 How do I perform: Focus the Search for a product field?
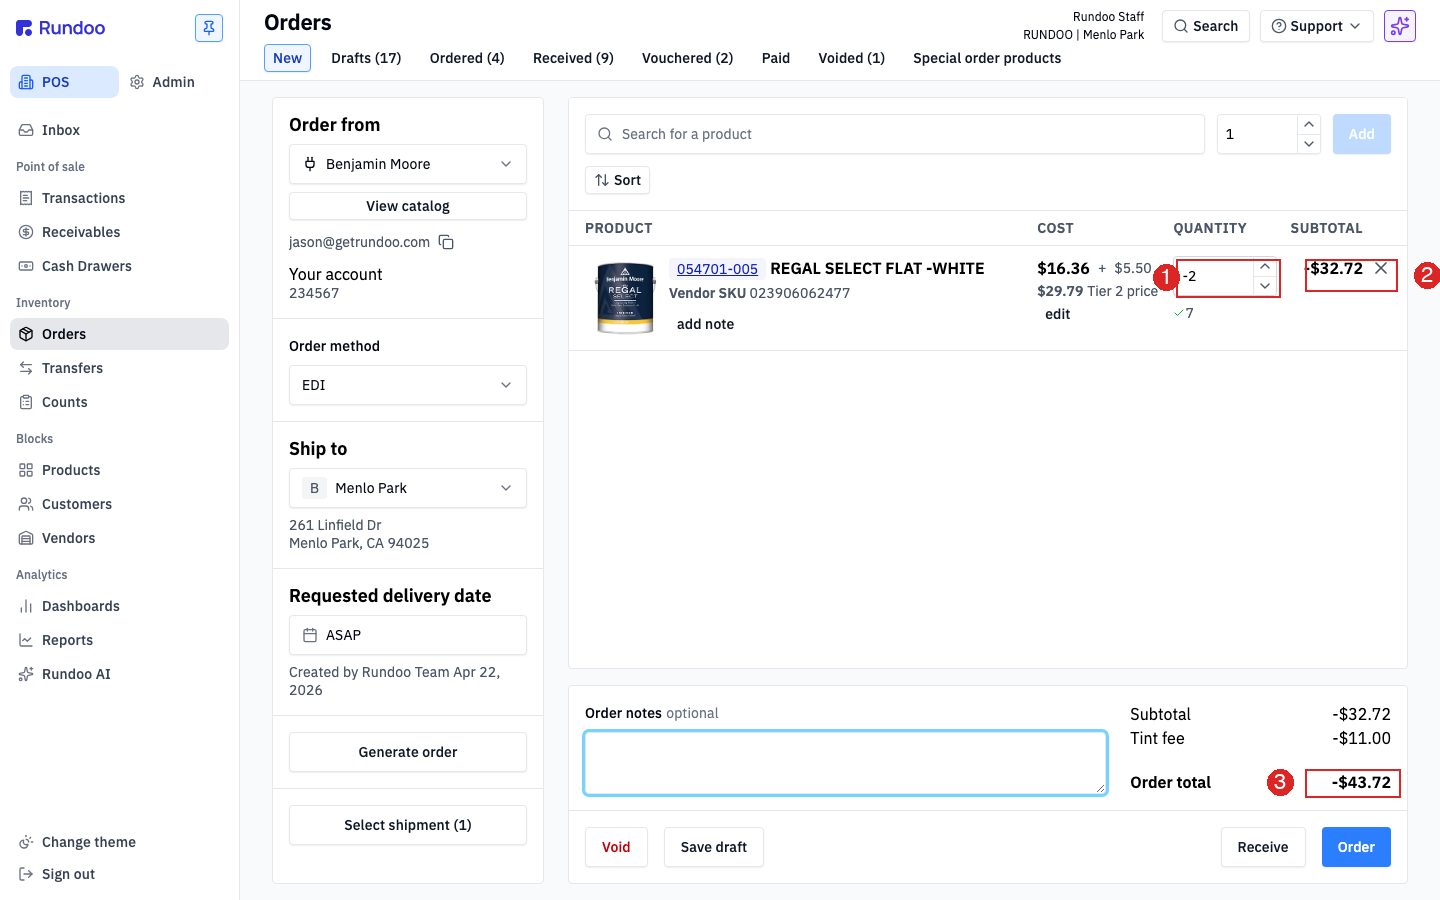click(x=895, y=134)
